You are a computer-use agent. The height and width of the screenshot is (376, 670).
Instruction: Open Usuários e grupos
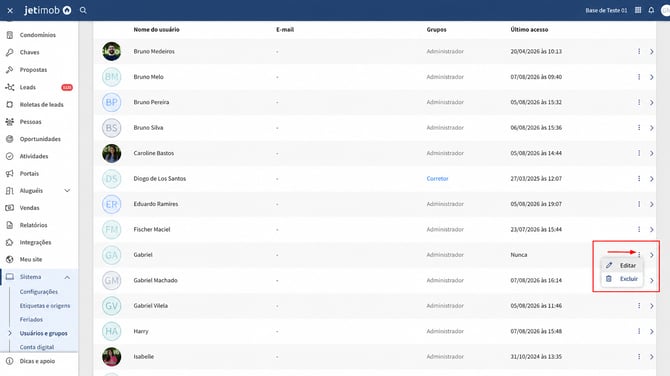(x=44, y=333)
